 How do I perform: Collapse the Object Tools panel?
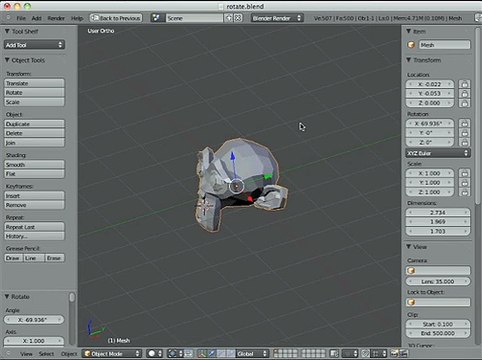click(7, 60)
